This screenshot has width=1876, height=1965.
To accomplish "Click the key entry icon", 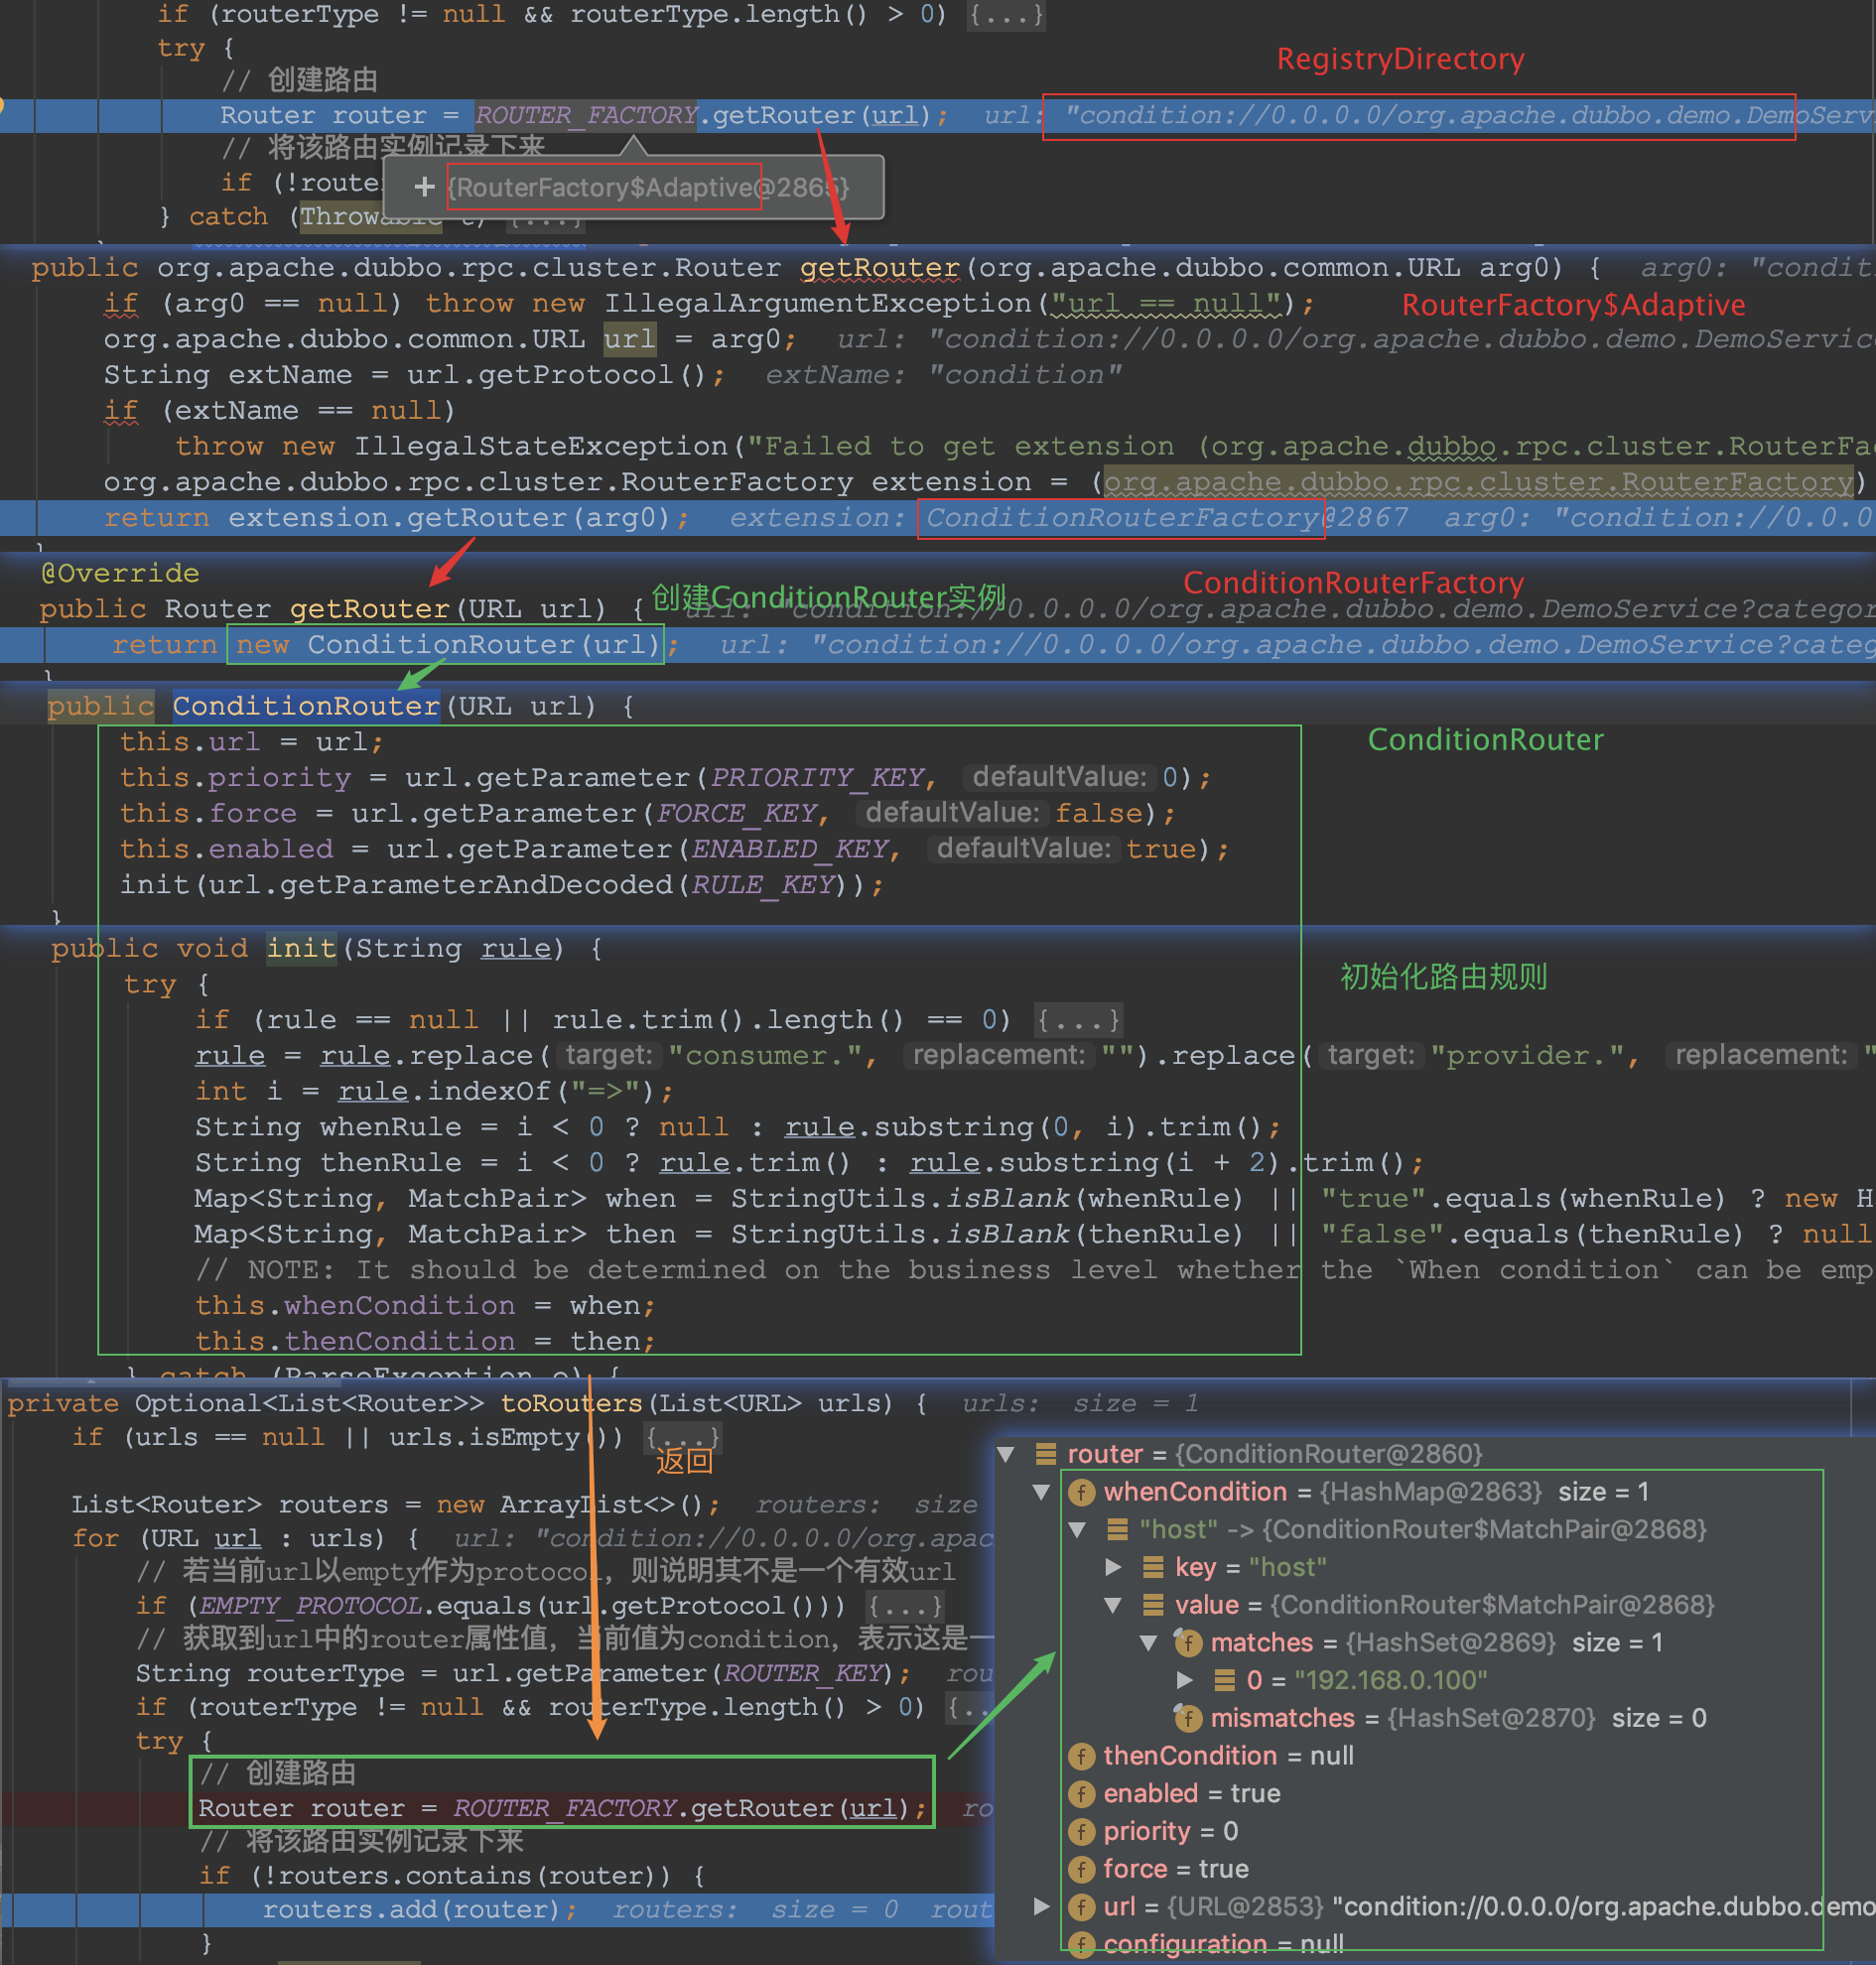I will click(1153, 1567).
